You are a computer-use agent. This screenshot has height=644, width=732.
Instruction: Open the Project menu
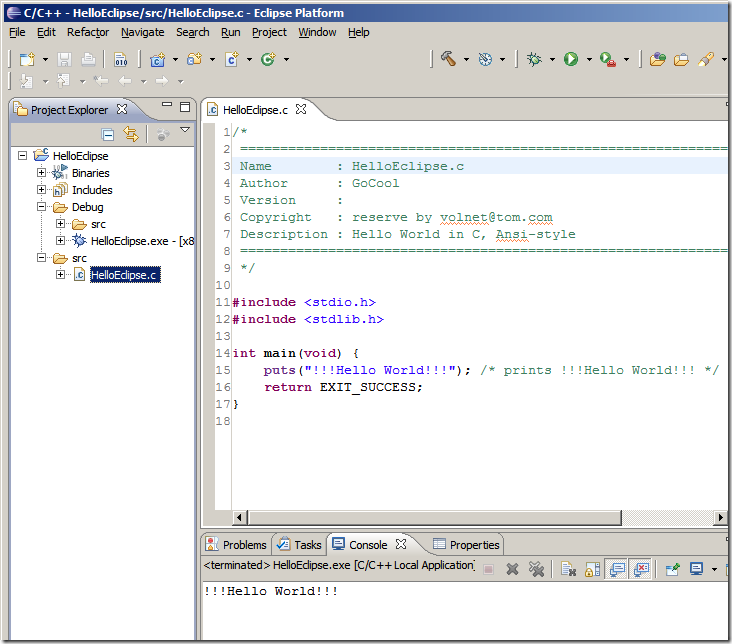[269, 32]
